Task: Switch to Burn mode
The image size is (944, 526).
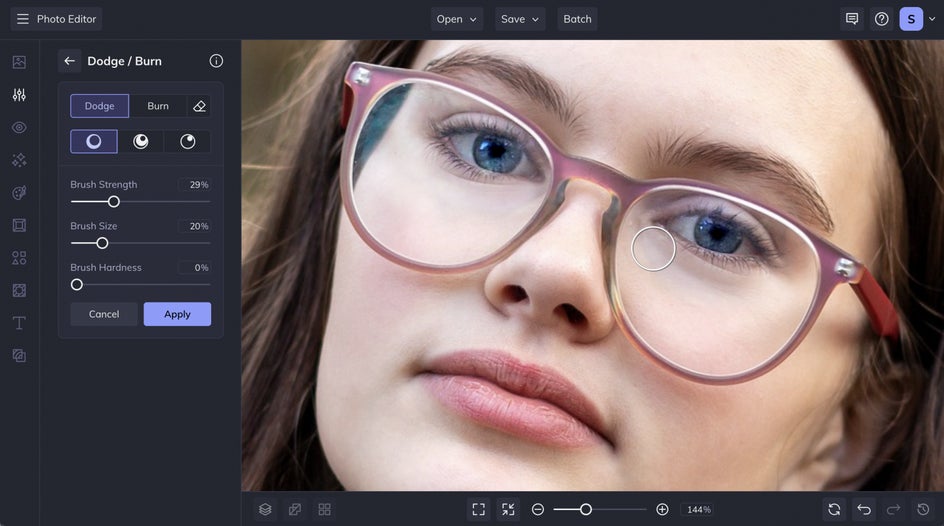Action: (x=158, y=106)
